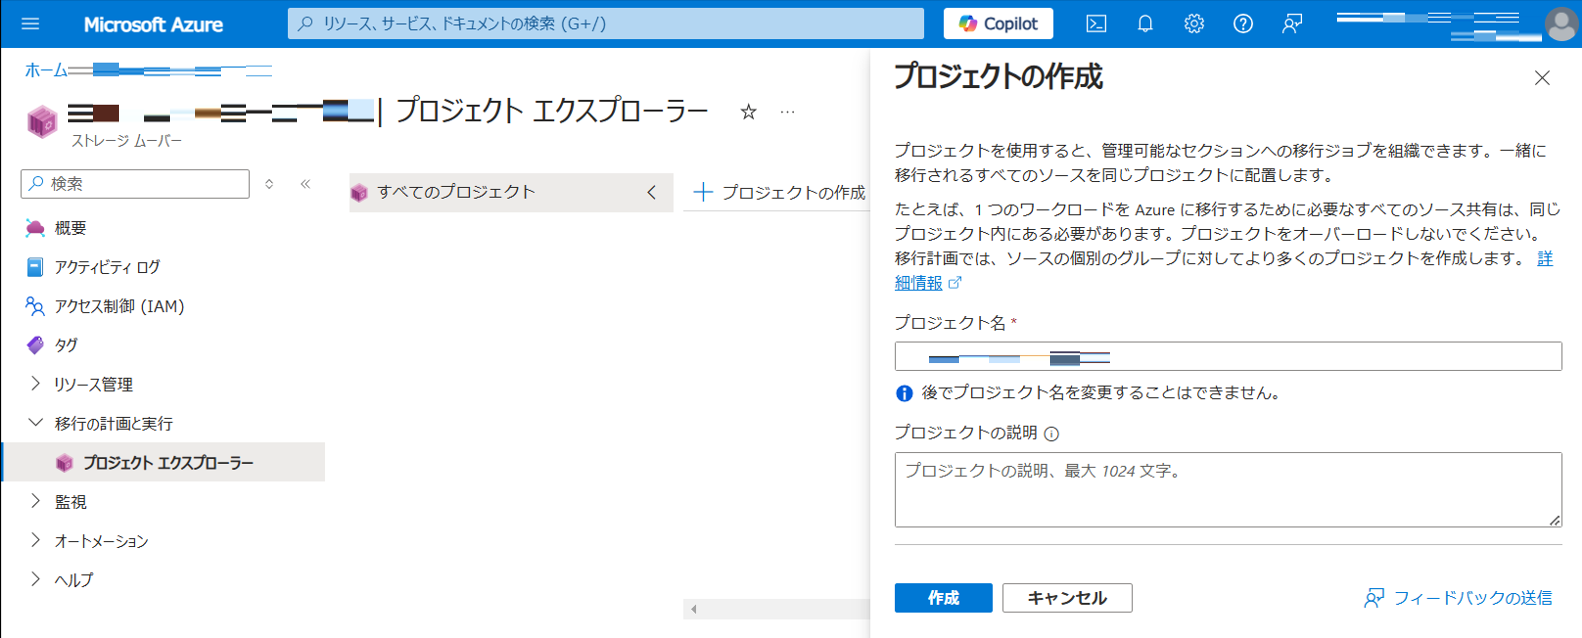Click the 作成 button

coord(943,598)
